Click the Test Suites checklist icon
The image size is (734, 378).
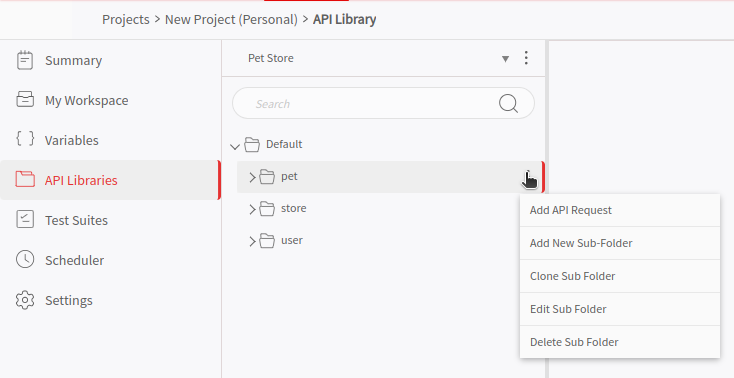(25, 220)
